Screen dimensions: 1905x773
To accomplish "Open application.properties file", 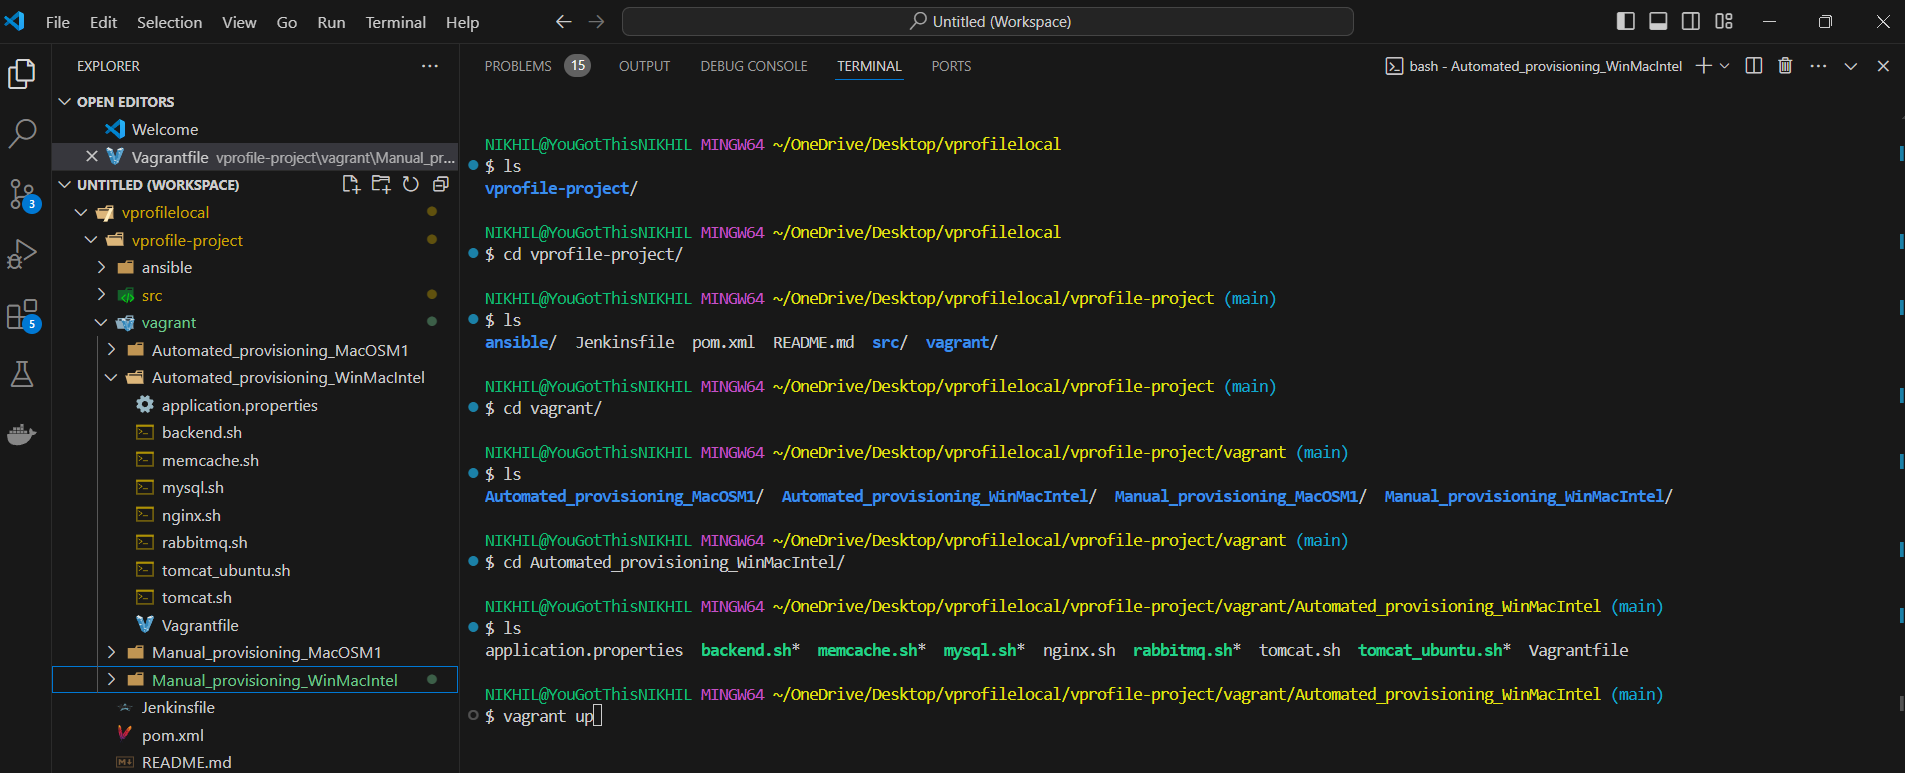I will [240, 405].
